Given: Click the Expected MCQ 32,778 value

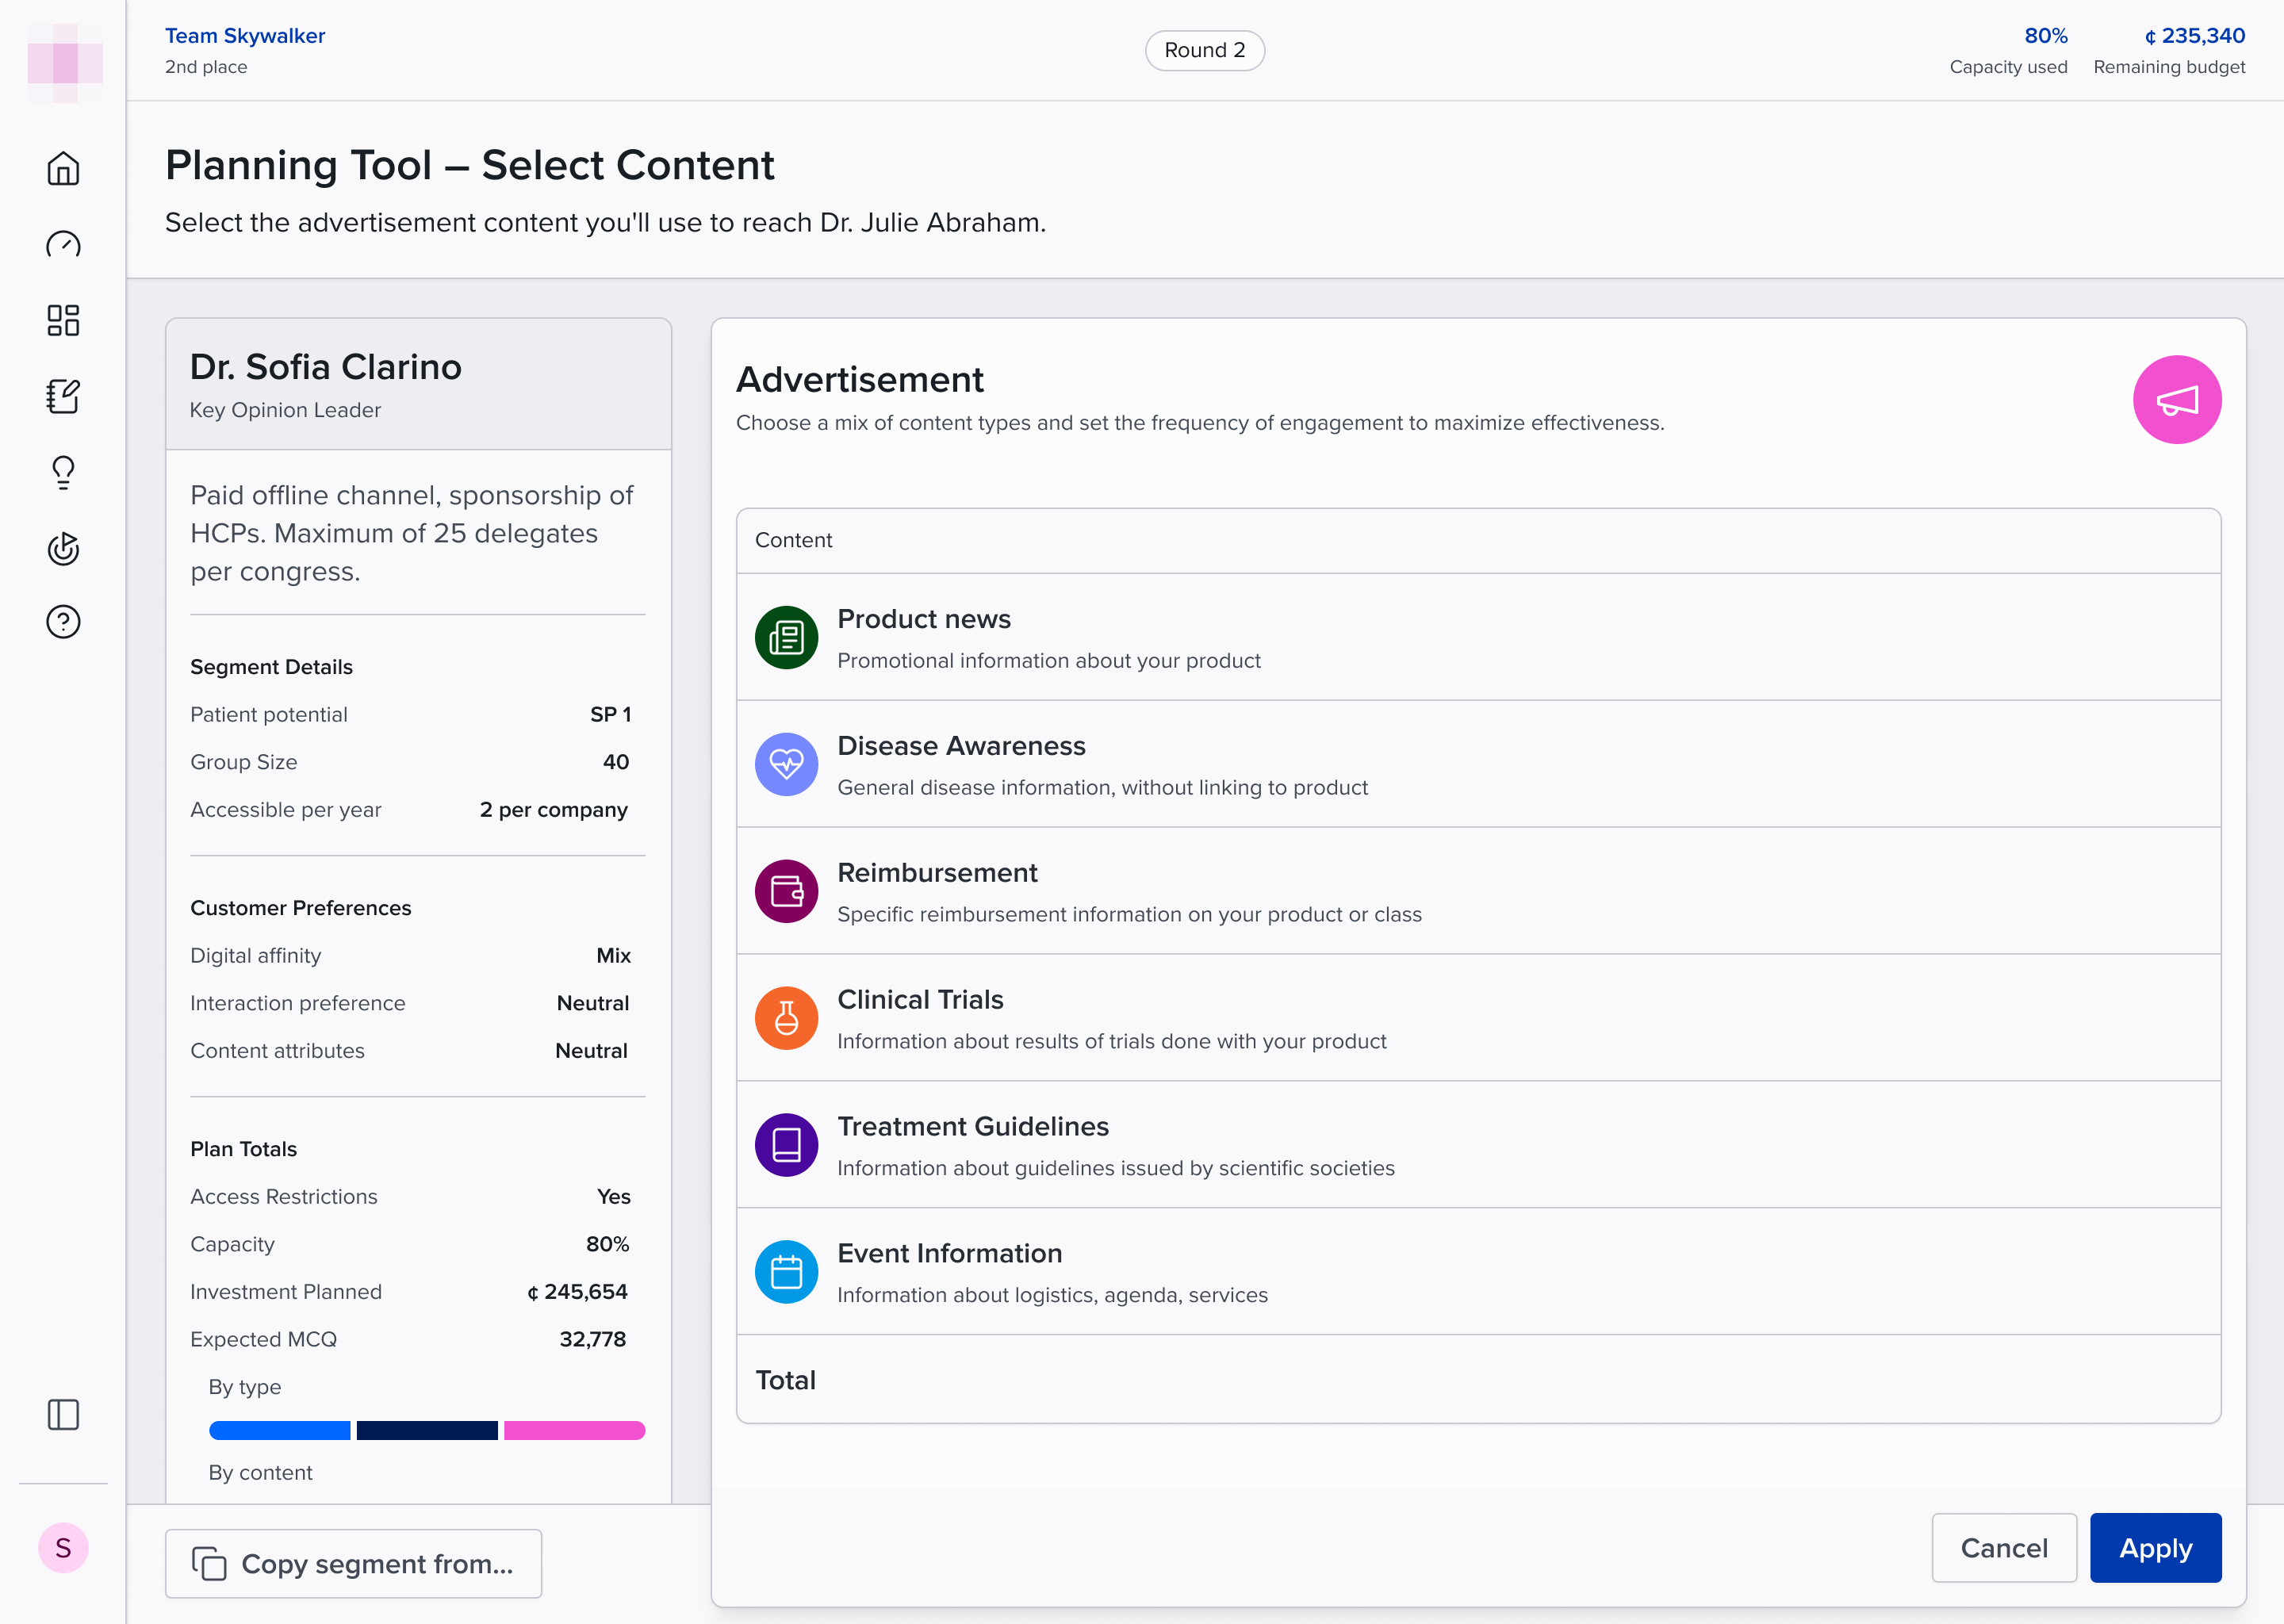Looking at the screenshot, I should point(593,1339).
